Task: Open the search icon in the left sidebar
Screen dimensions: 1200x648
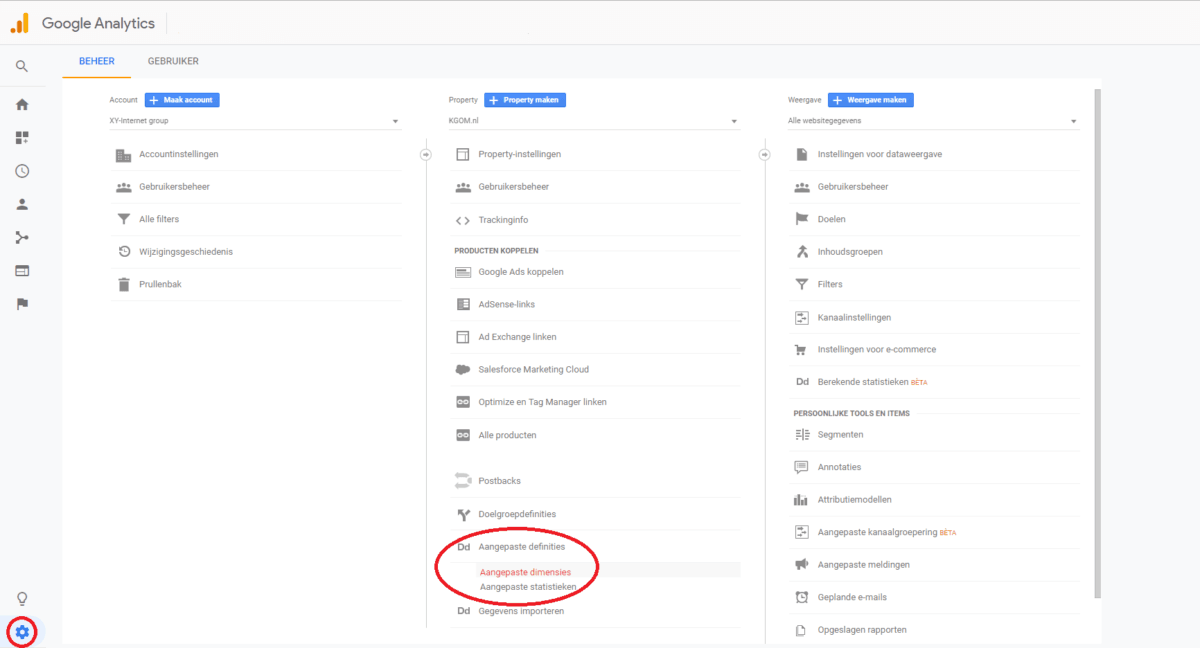Action: click(22, 67)
